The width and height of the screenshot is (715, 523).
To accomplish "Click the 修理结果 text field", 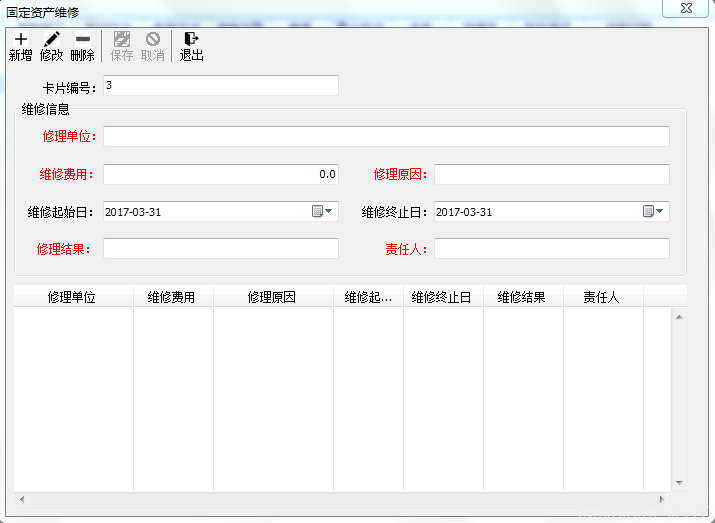I will (220, 248).
